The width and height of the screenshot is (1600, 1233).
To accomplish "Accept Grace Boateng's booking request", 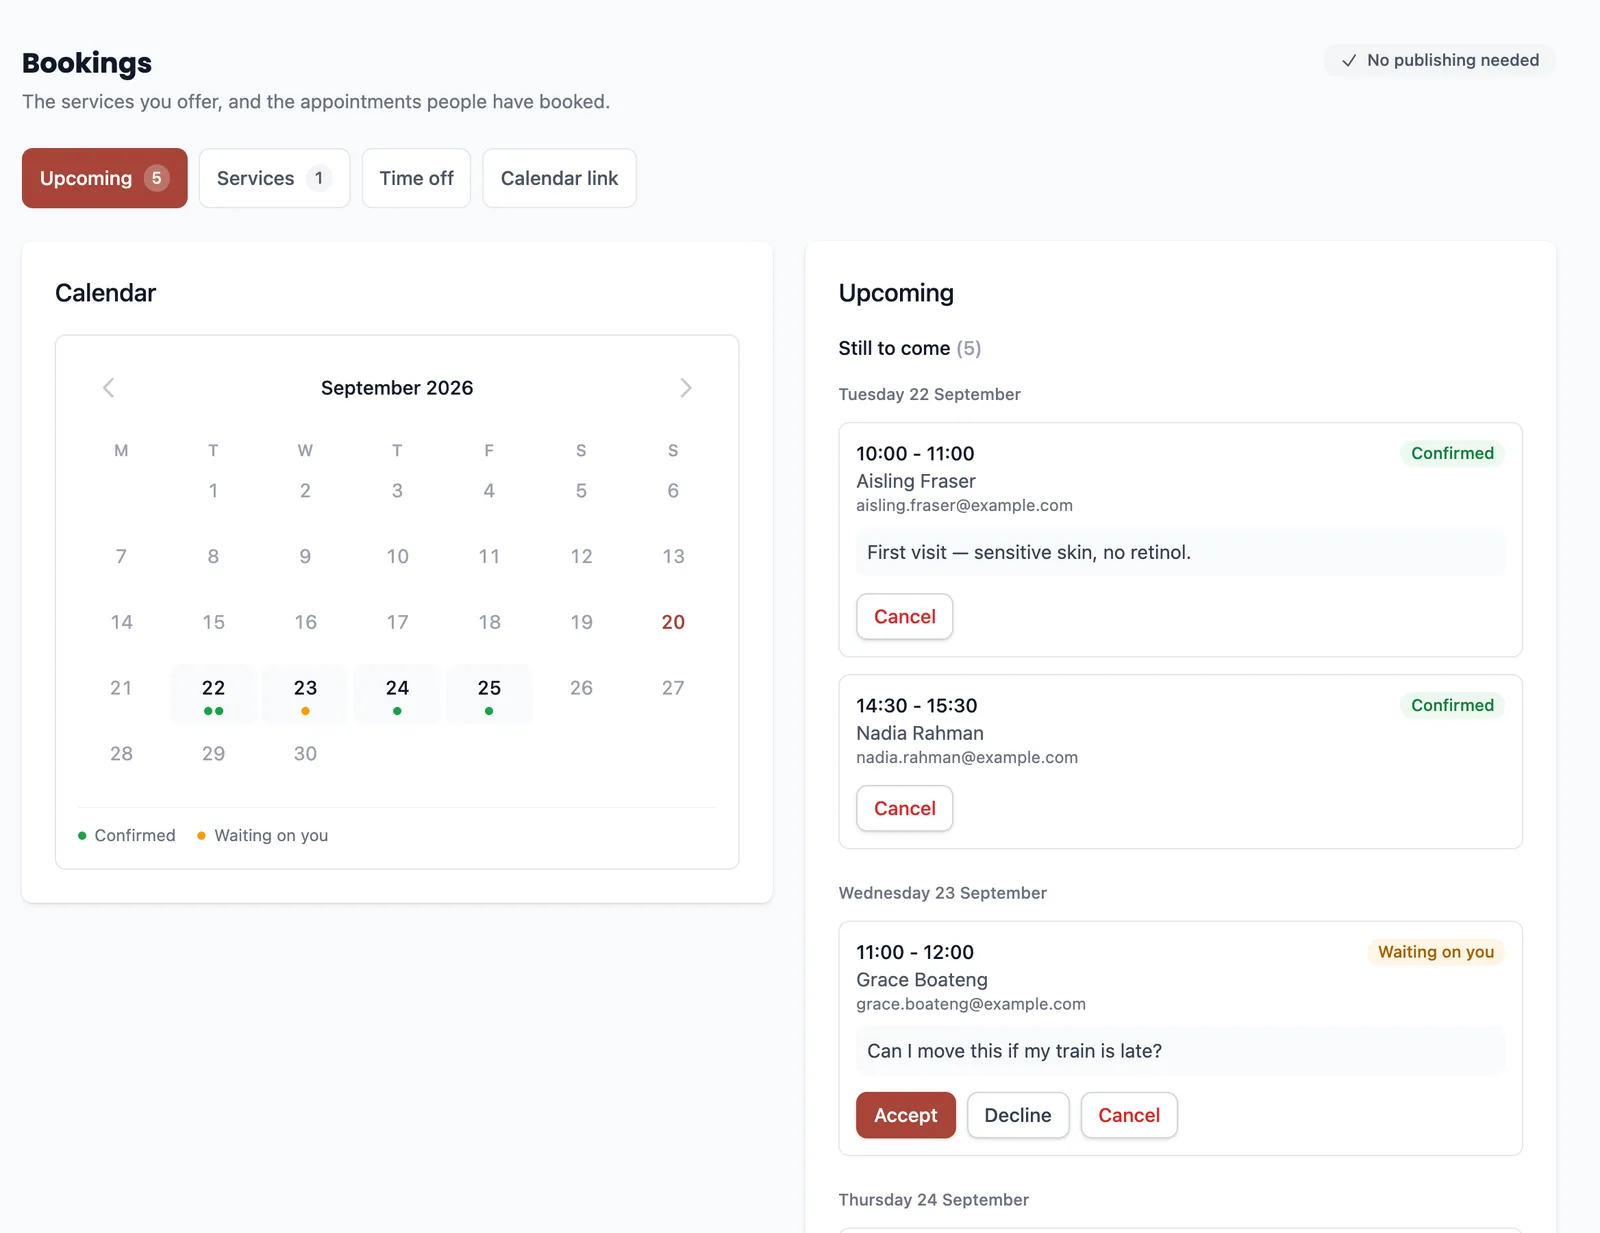I will [906, 1116].
